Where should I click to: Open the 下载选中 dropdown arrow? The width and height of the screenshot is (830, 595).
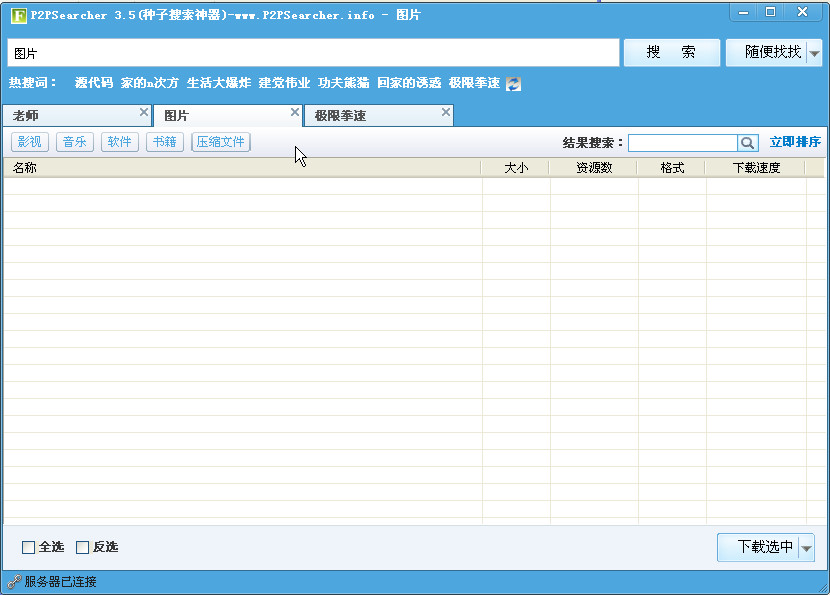click(806, 548)
